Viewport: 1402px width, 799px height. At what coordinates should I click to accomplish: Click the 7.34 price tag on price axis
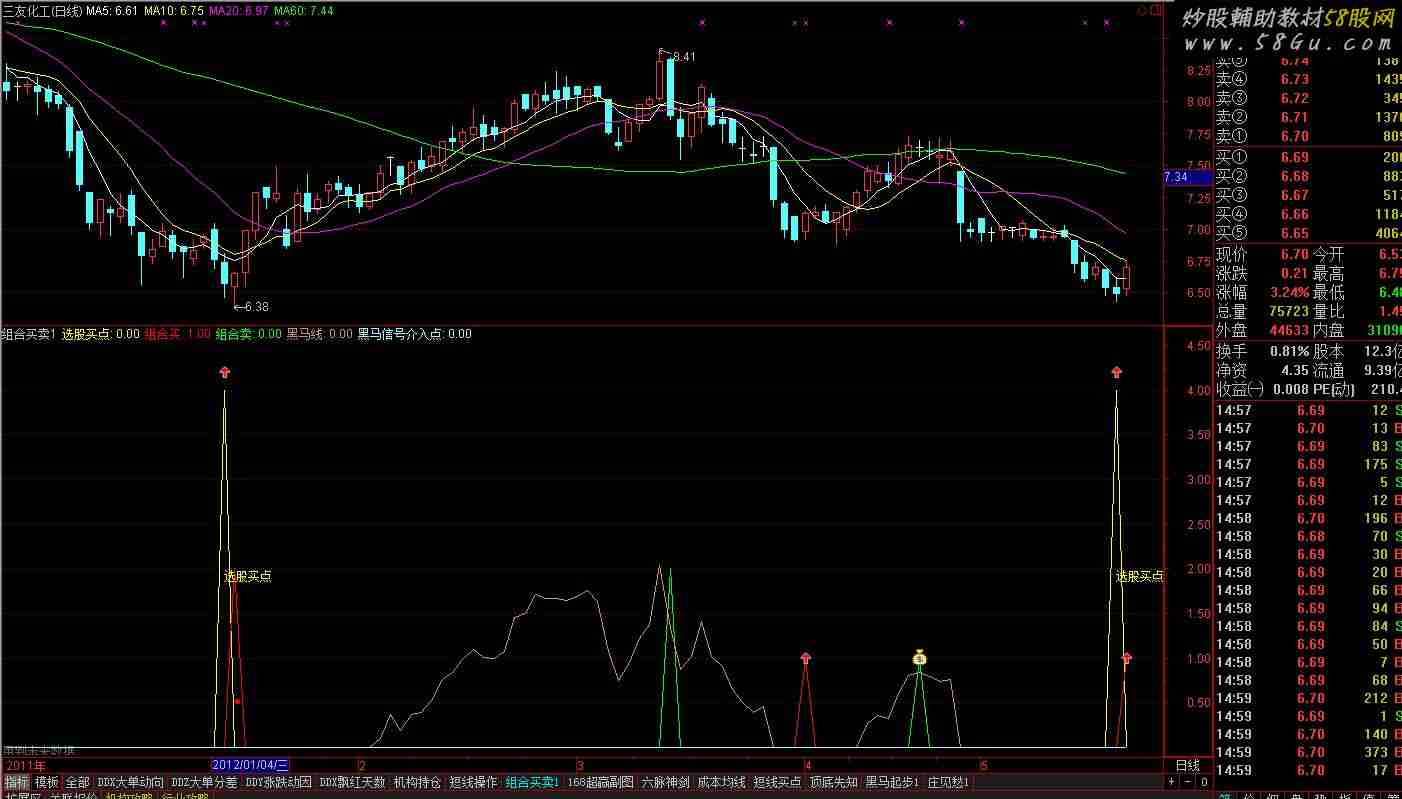[1177, 177]
